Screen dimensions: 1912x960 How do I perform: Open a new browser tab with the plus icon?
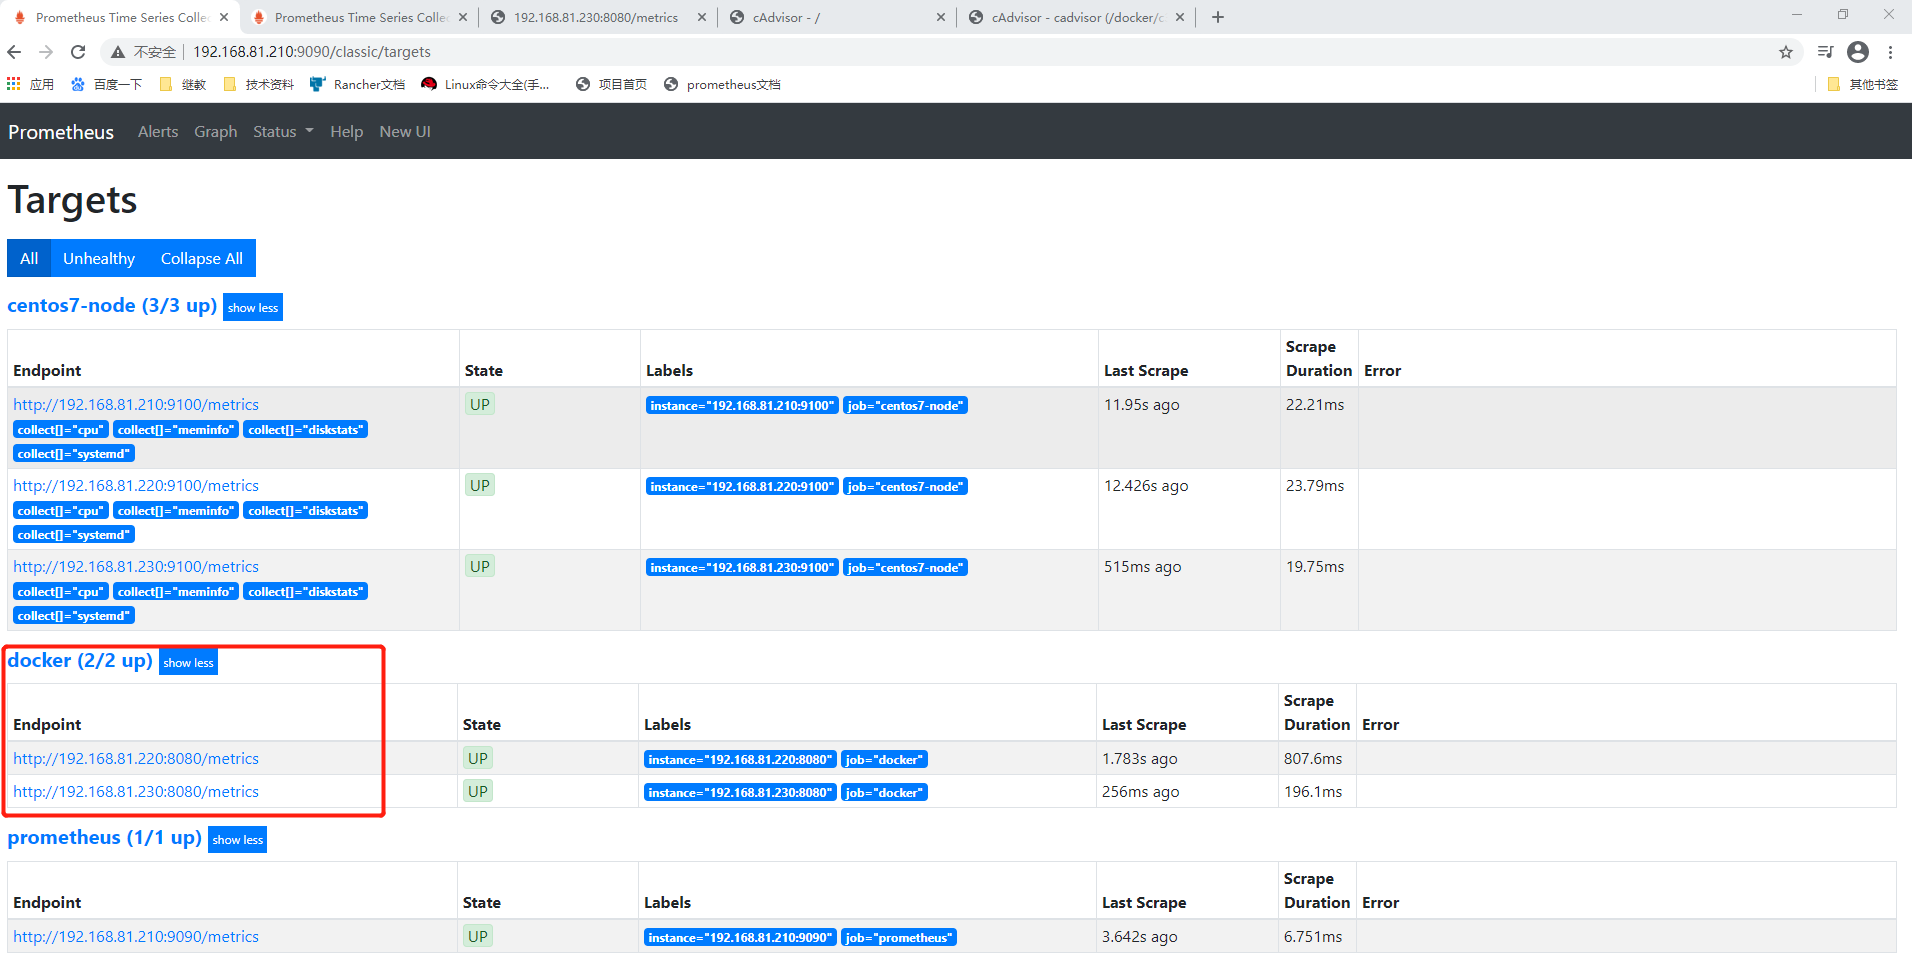[1218, 17]
